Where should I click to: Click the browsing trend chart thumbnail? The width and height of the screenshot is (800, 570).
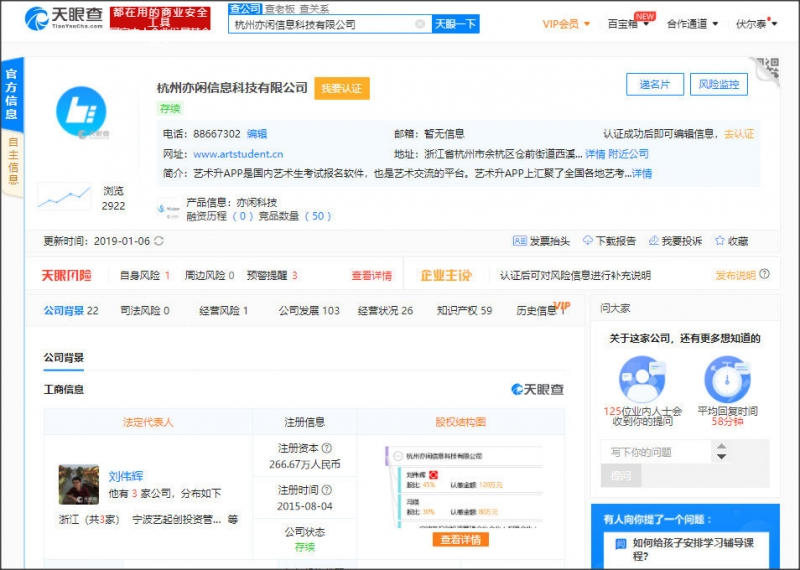click(64, 196)
